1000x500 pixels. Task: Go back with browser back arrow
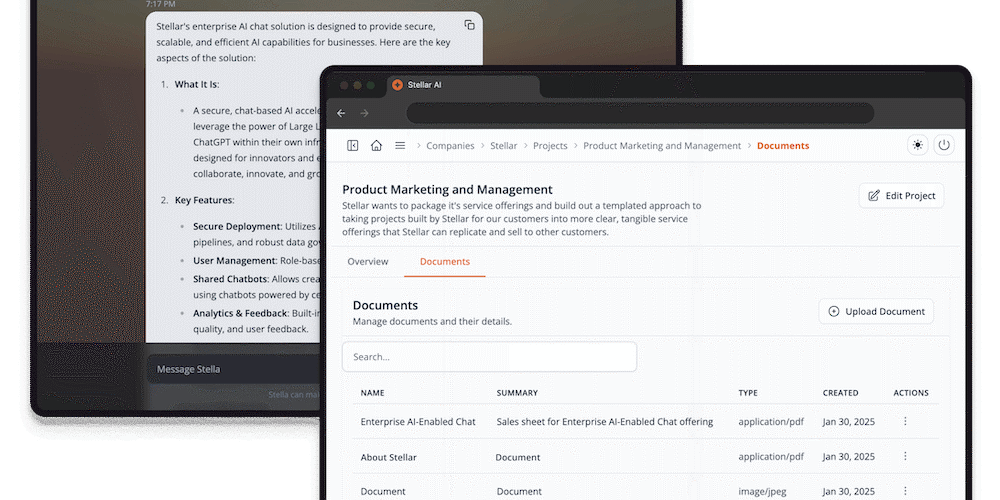coord(341,113)
